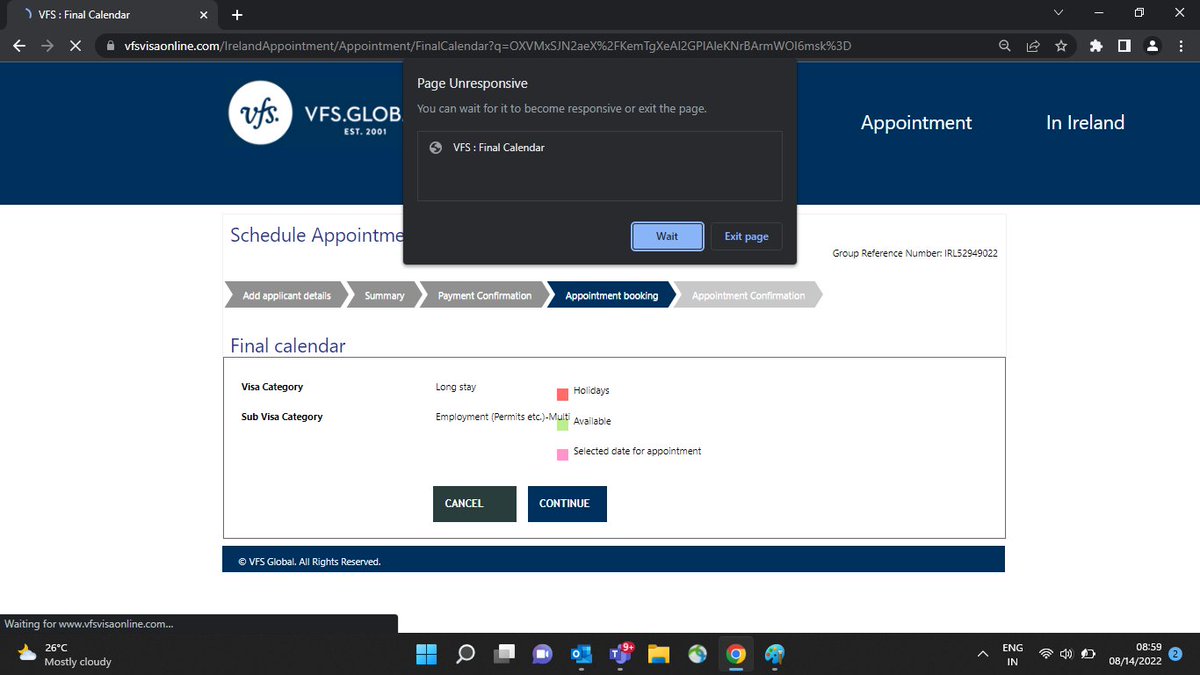1200x675 pixels.
Task: Click the CANCEL button
Action: [474, 504]
